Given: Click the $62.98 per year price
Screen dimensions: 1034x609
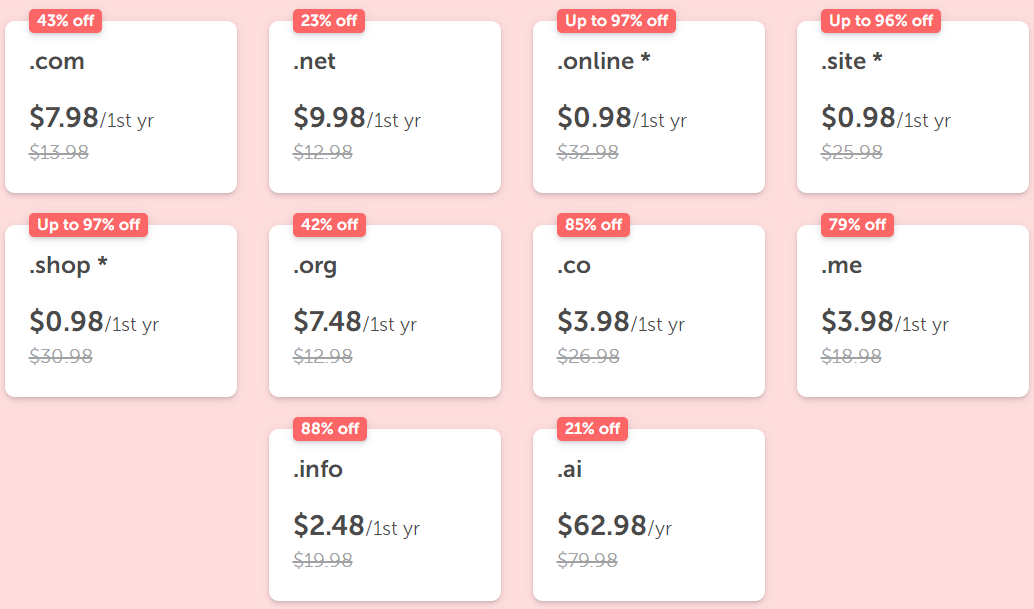Looking at the screenshot, I should (x=602, y=526).
